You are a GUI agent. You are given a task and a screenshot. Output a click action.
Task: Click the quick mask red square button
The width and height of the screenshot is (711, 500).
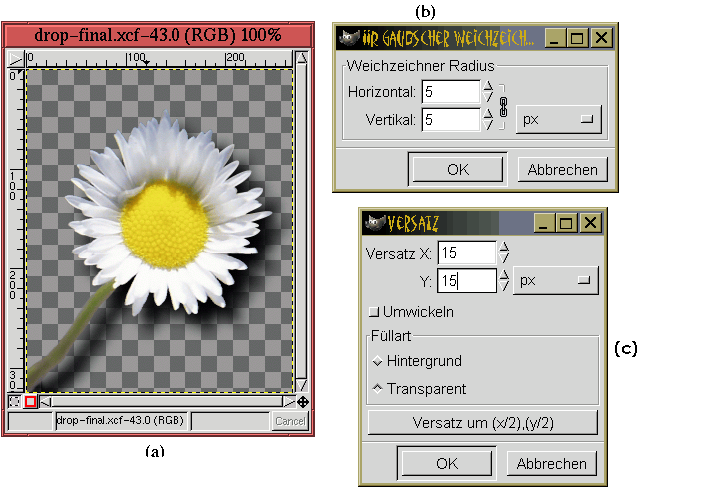coord(31,402)
